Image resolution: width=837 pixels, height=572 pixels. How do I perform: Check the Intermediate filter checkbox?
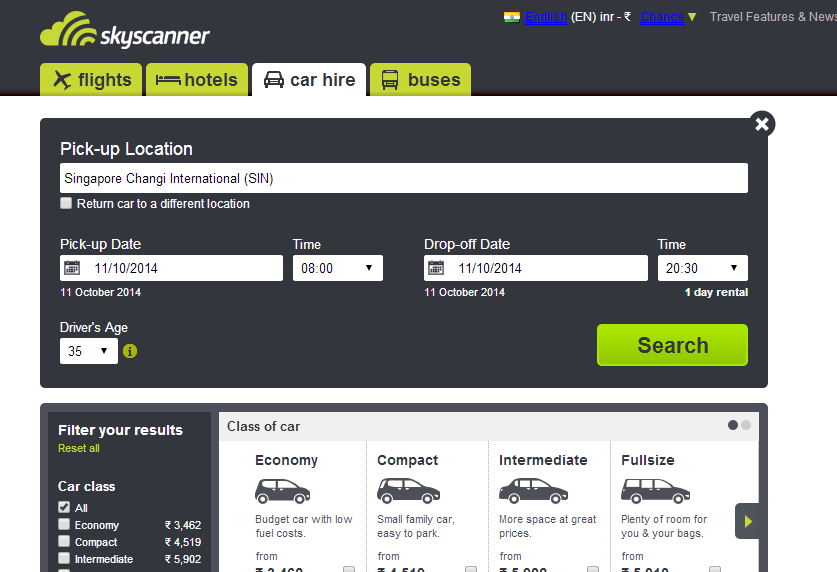click(64, 558)
